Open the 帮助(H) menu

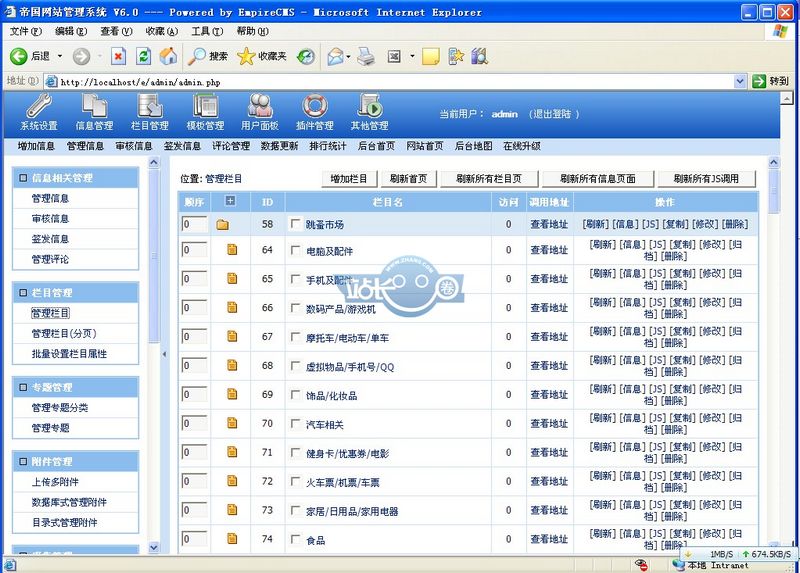coord(253,32)
